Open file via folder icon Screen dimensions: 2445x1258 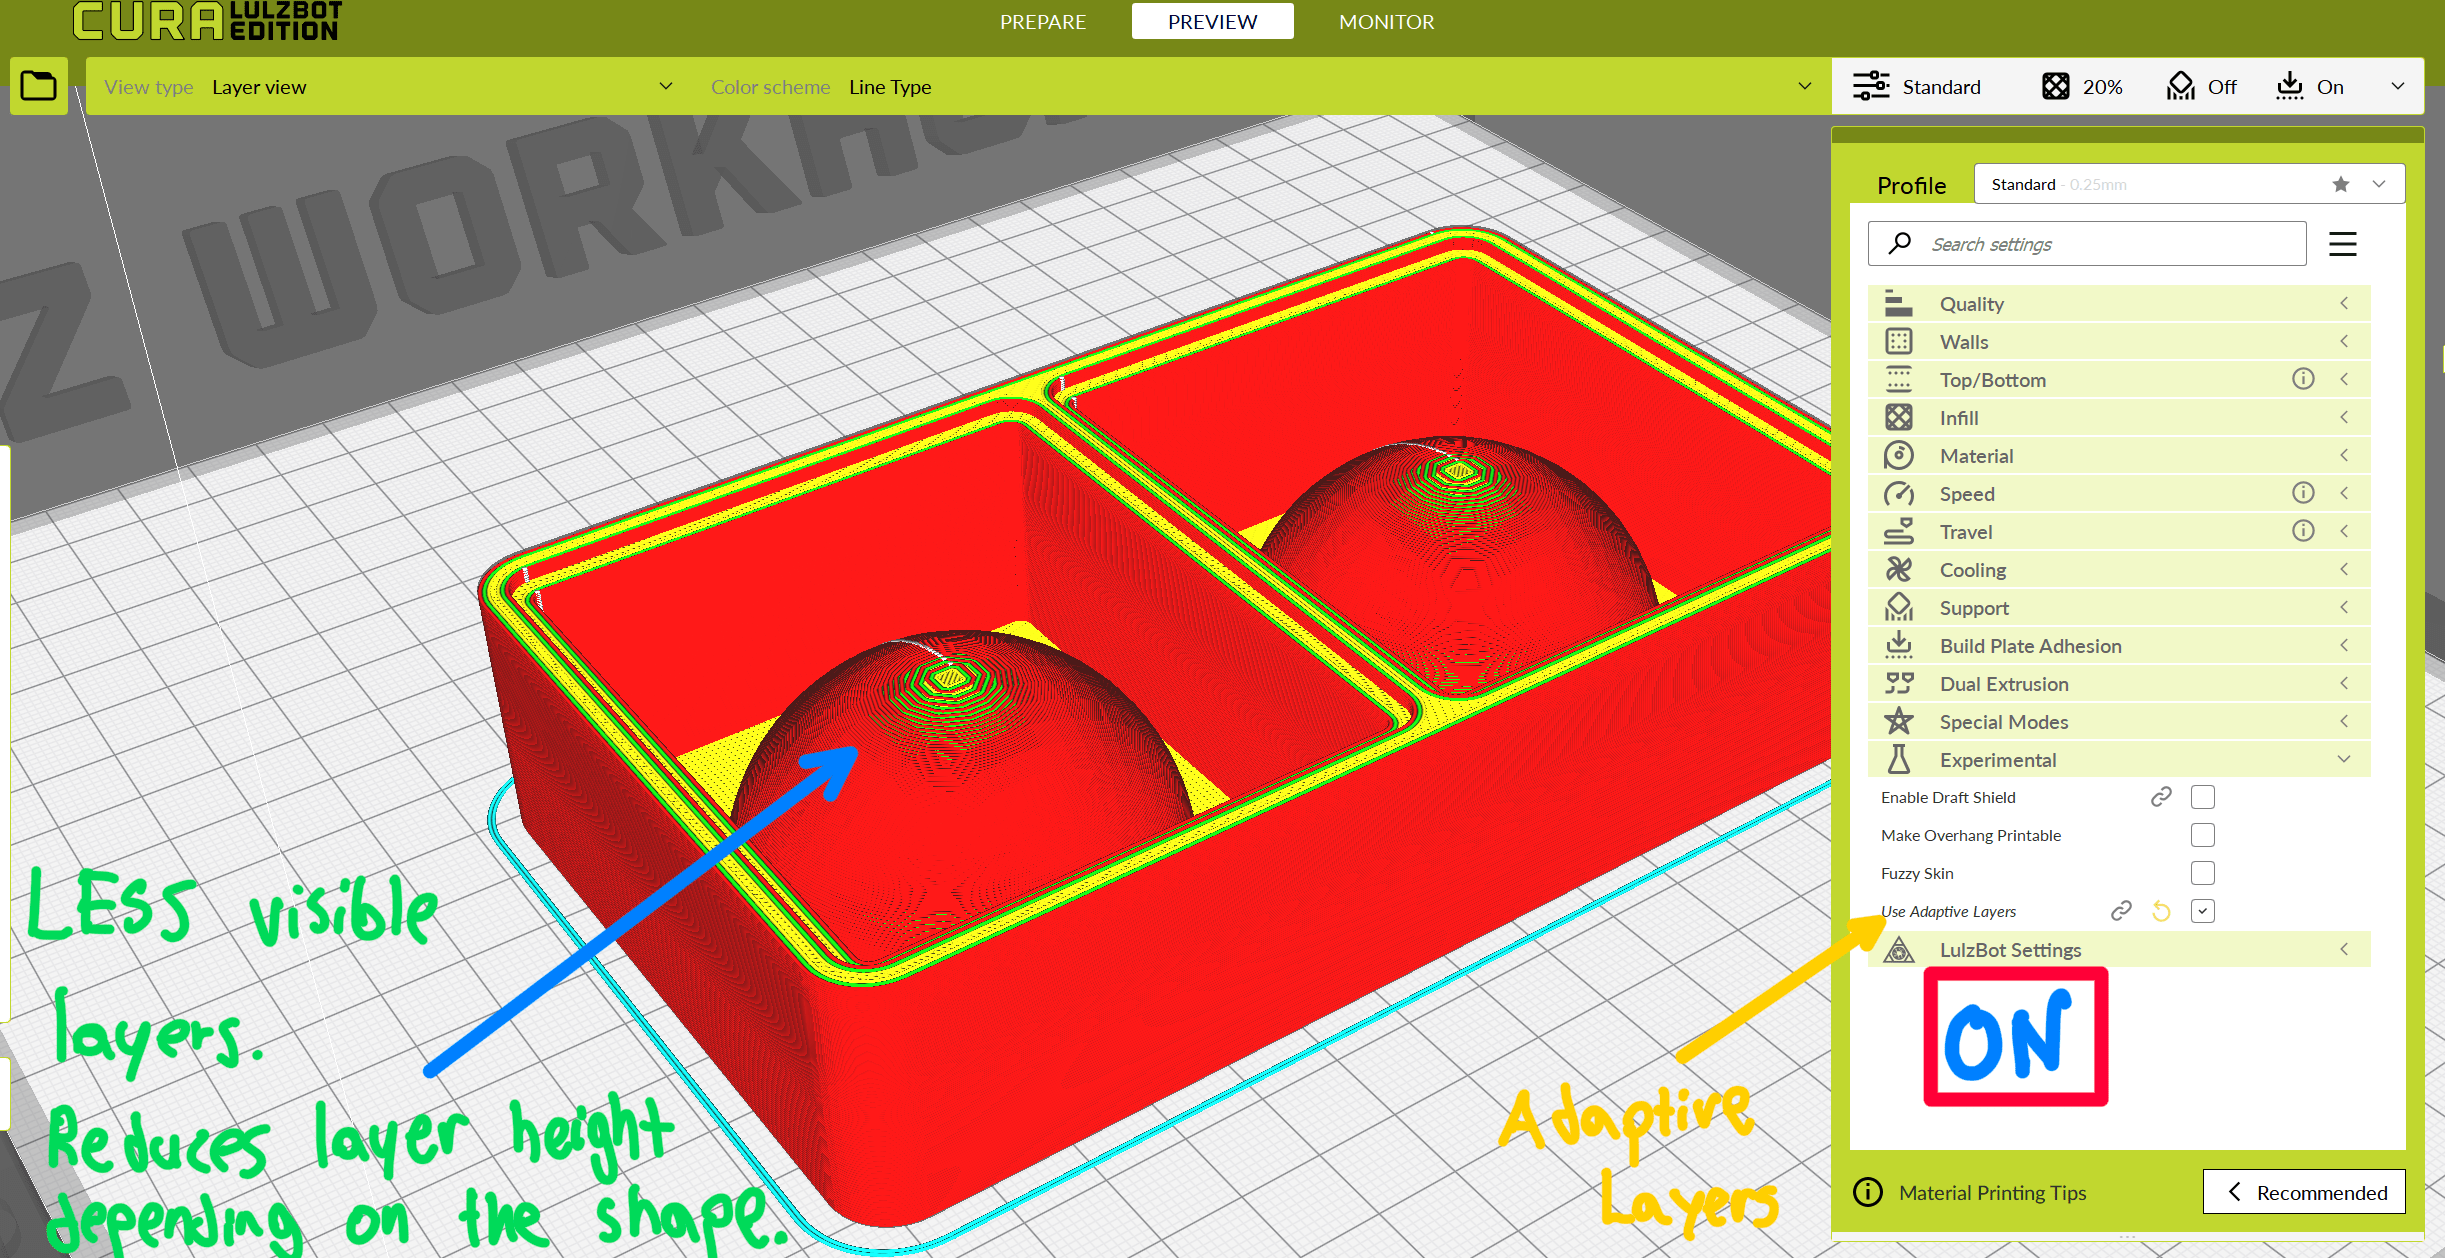click(x=38, y=86)
